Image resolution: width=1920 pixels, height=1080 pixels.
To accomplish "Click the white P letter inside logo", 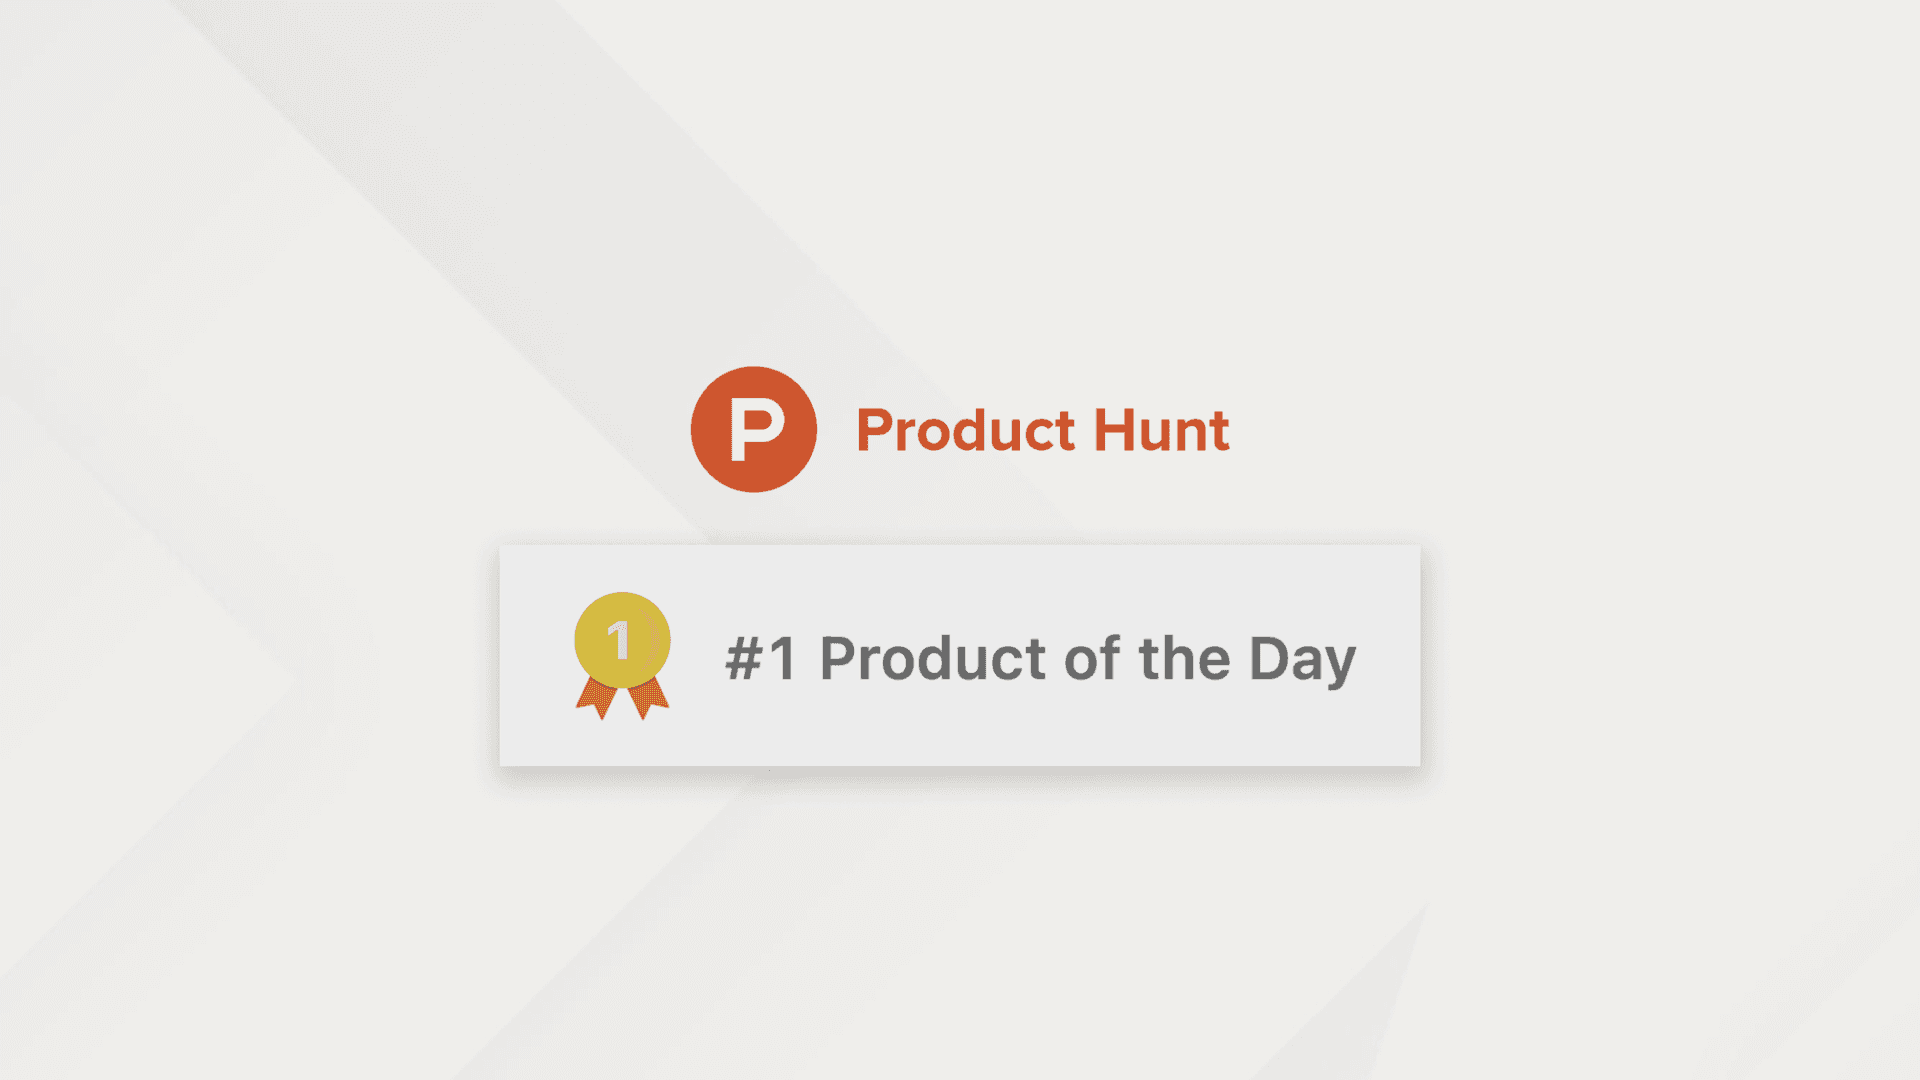I will coord(757,430).
